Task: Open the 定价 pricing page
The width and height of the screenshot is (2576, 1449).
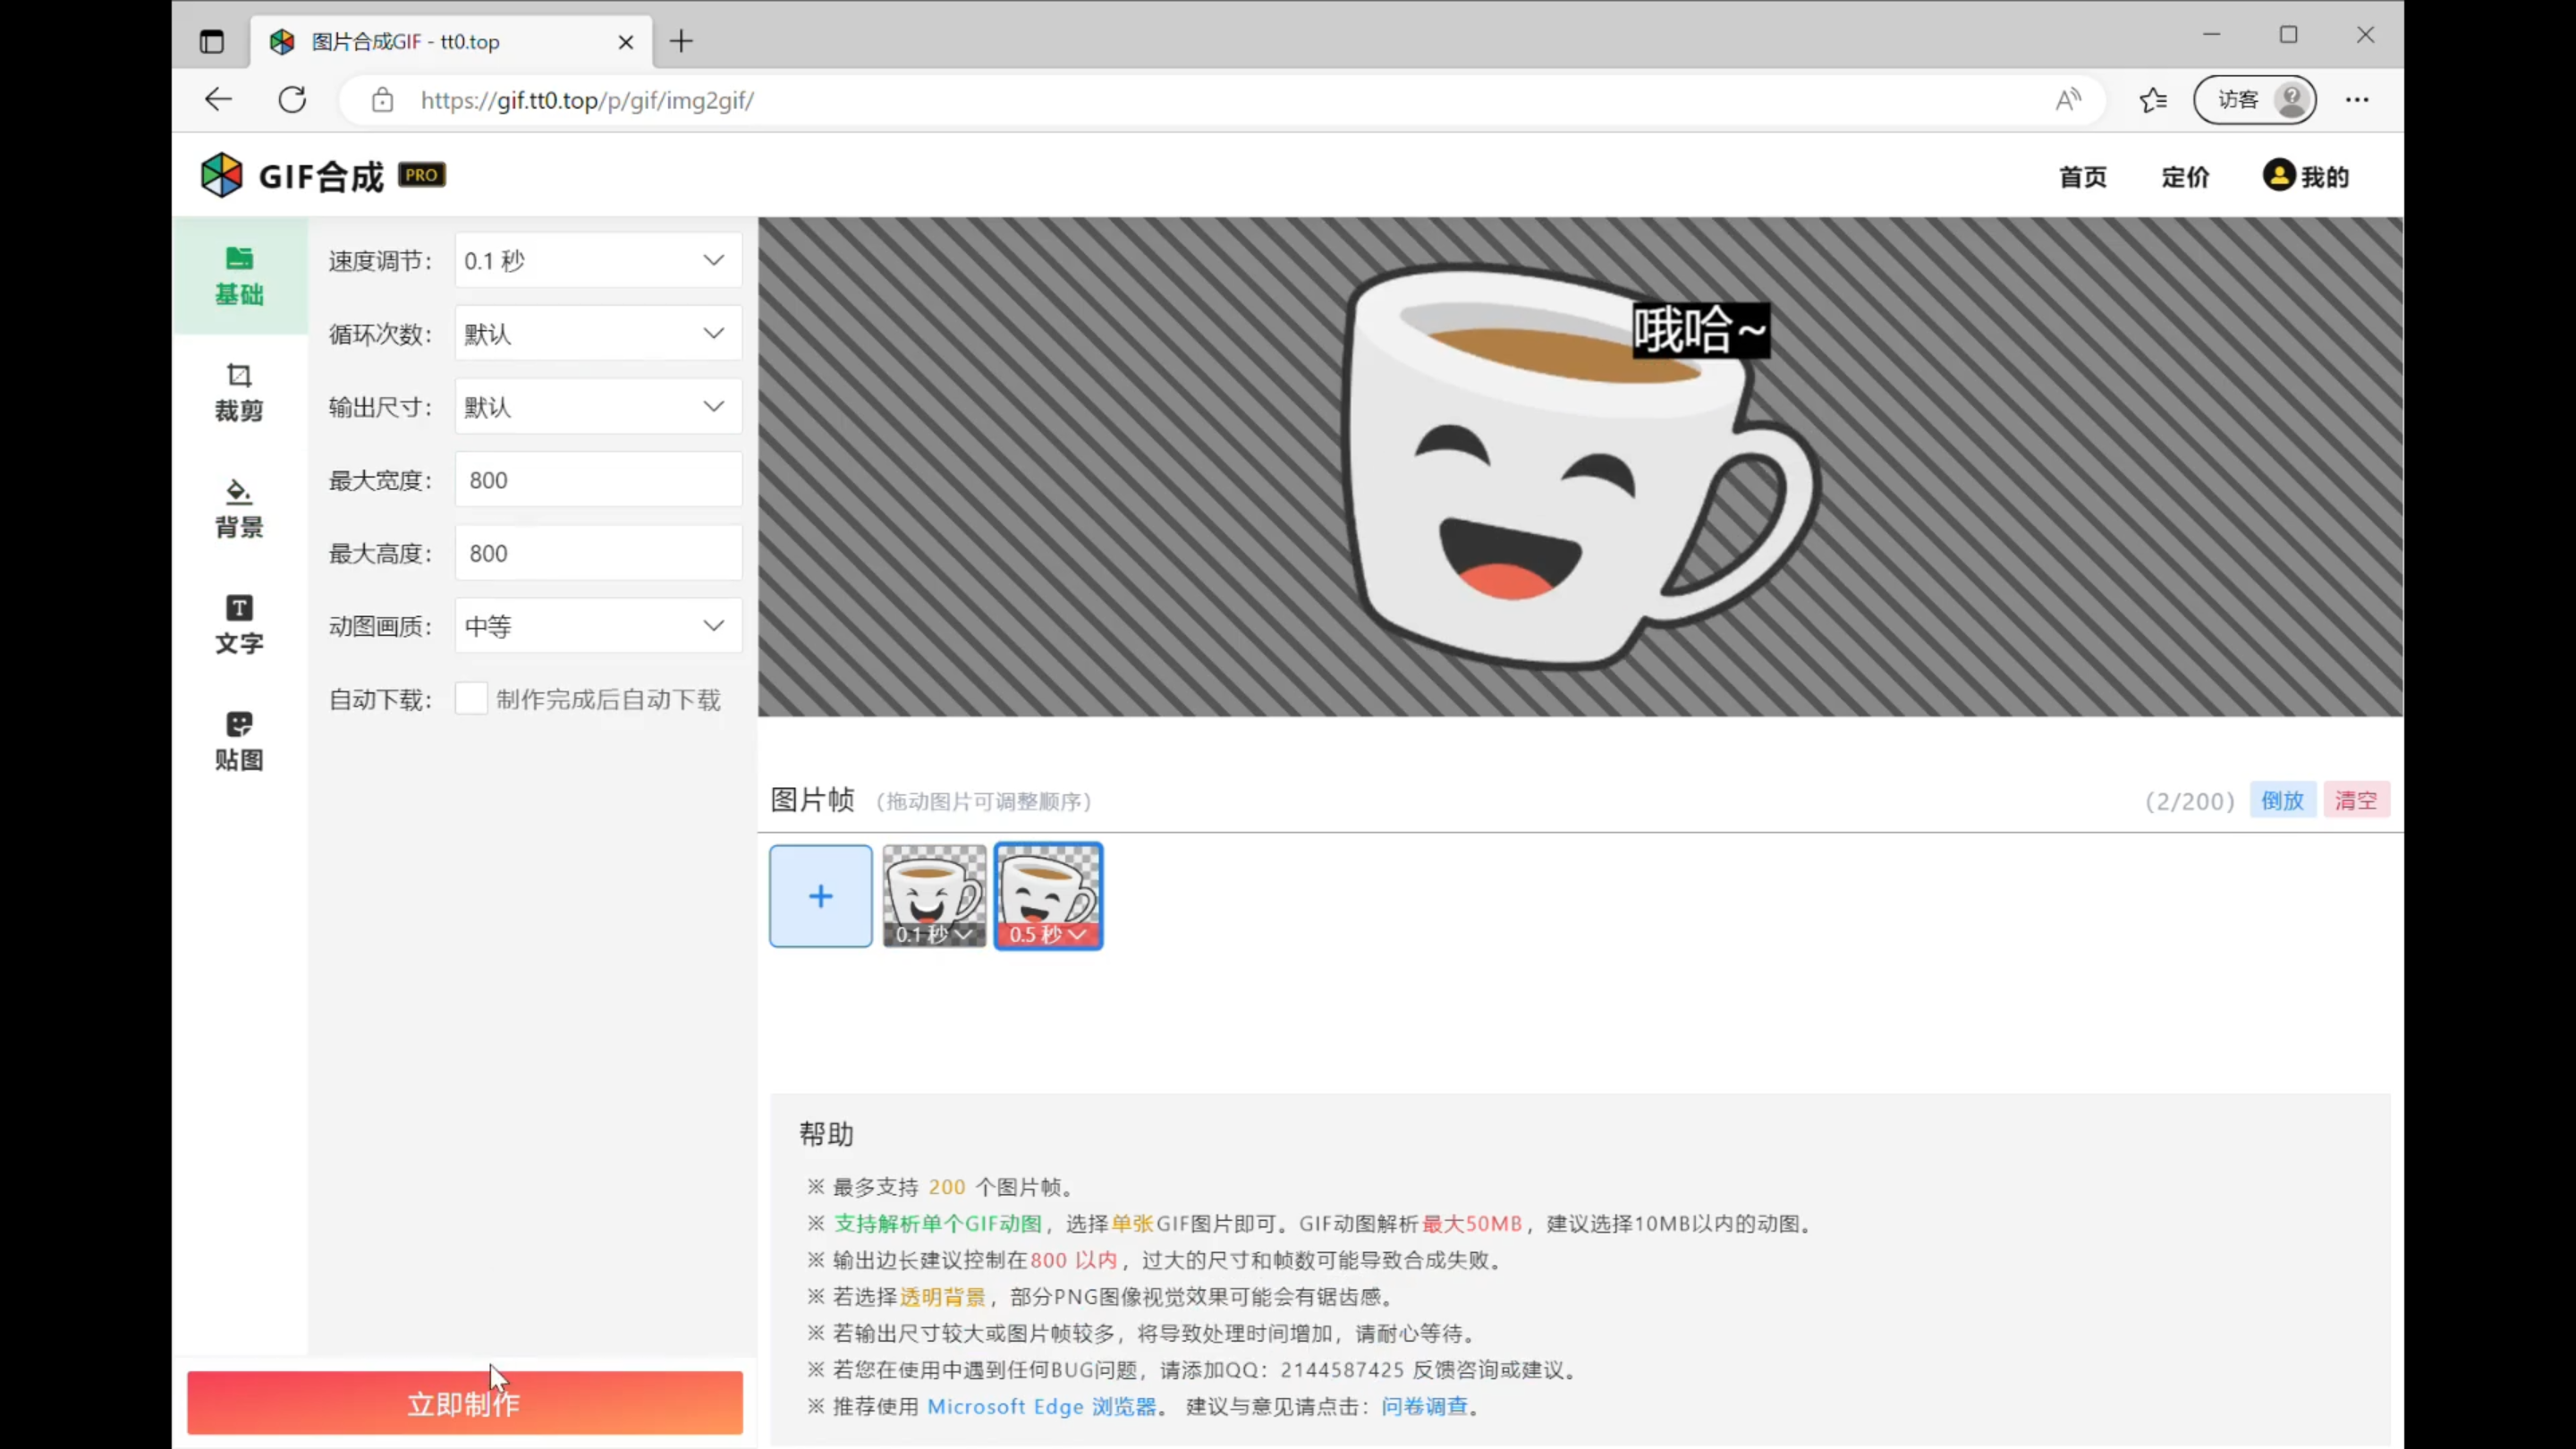Action: [x=2185, y=177]
